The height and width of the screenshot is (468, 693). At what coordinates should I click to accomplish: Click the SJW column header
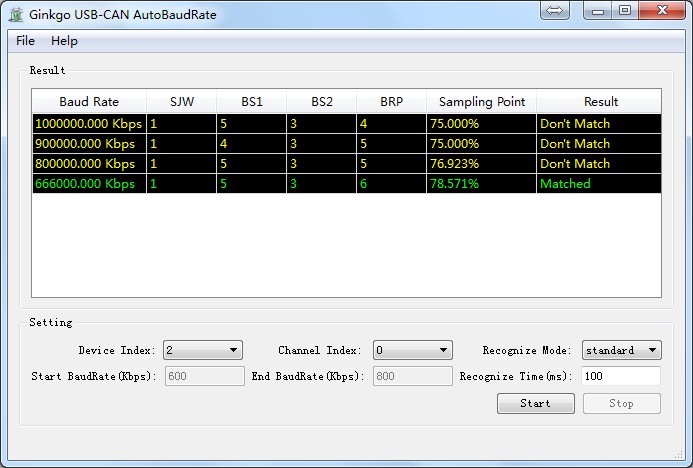pyautogui.click(x=182, y=102)
